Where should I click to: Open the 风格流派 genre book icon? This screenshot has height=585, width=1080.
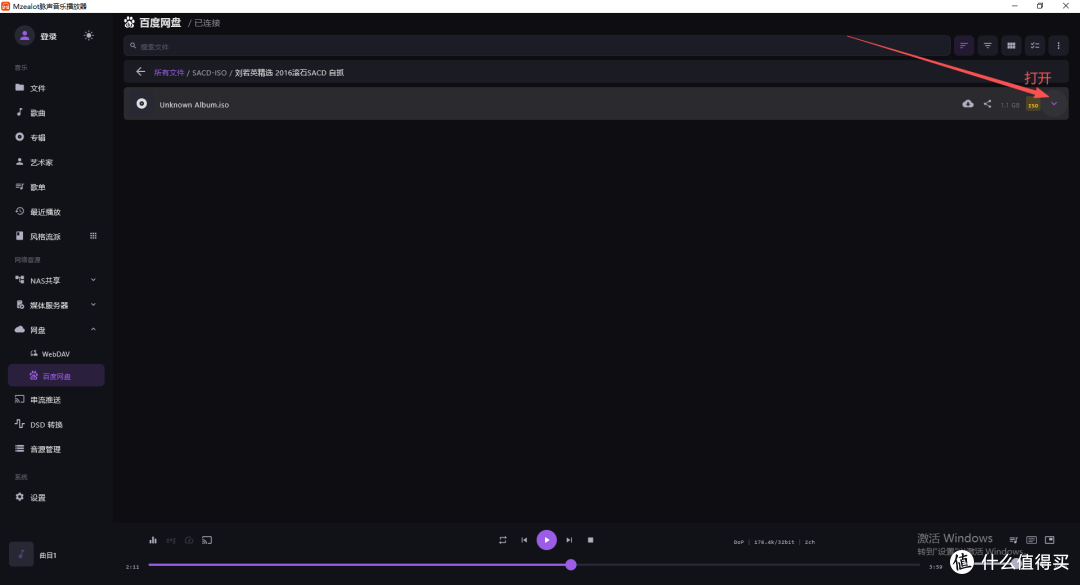coord(20,236)
